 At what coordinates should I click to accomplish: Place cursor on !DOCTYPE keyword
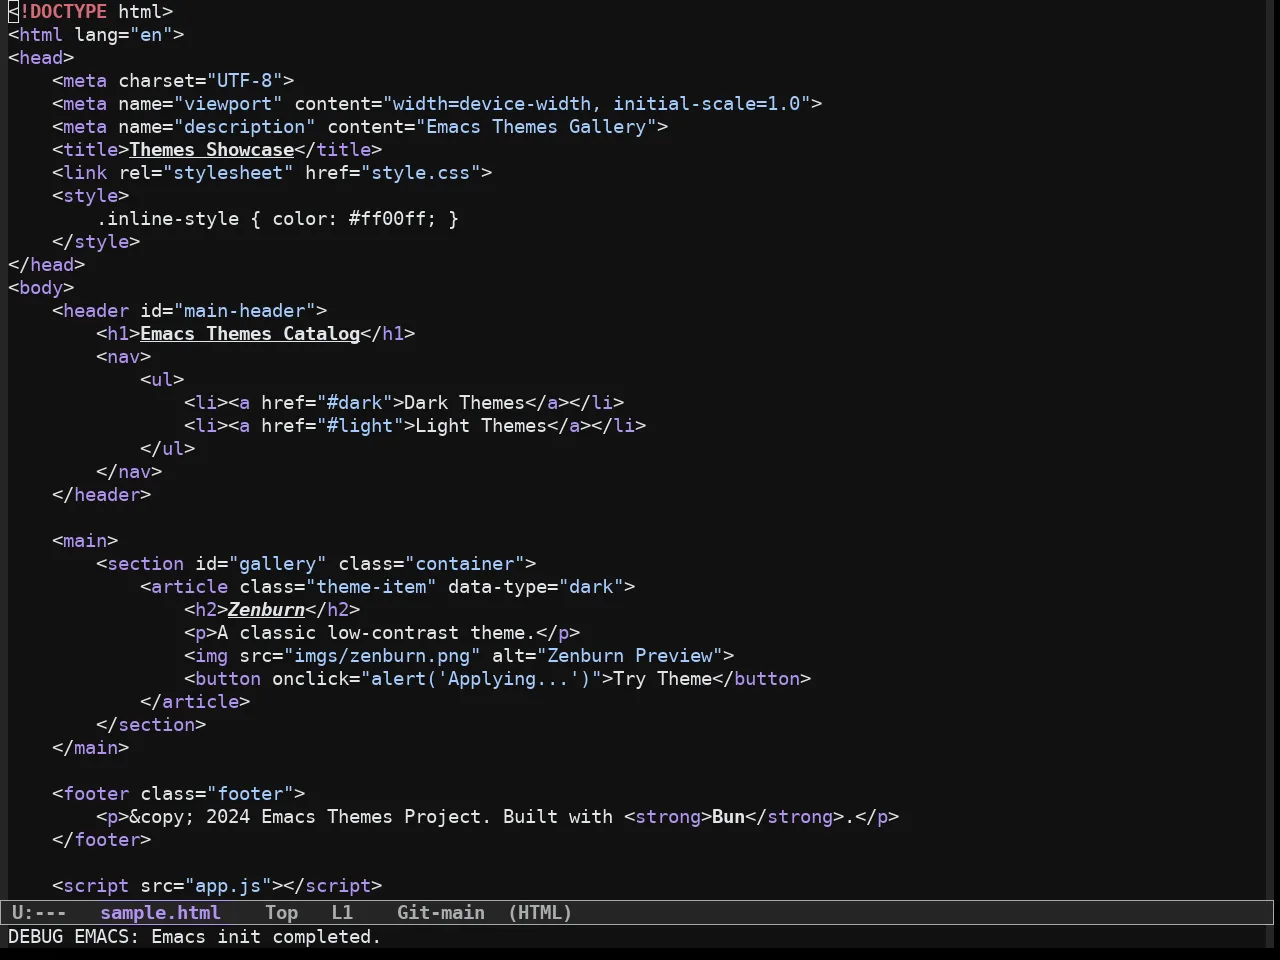tap(63, 12)
